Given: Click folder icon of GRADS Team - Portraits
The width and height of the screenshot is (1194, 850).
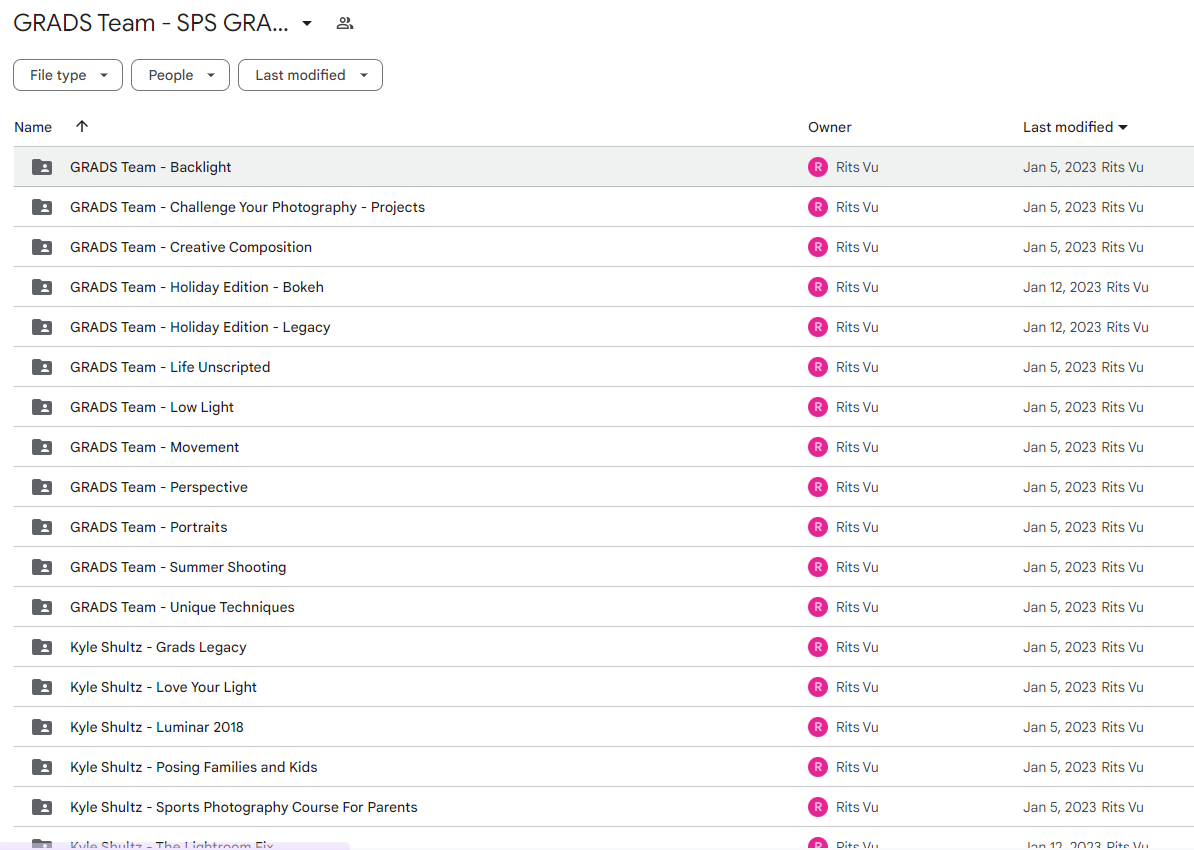Looking at the screenshot, I should tap(42, 527).
